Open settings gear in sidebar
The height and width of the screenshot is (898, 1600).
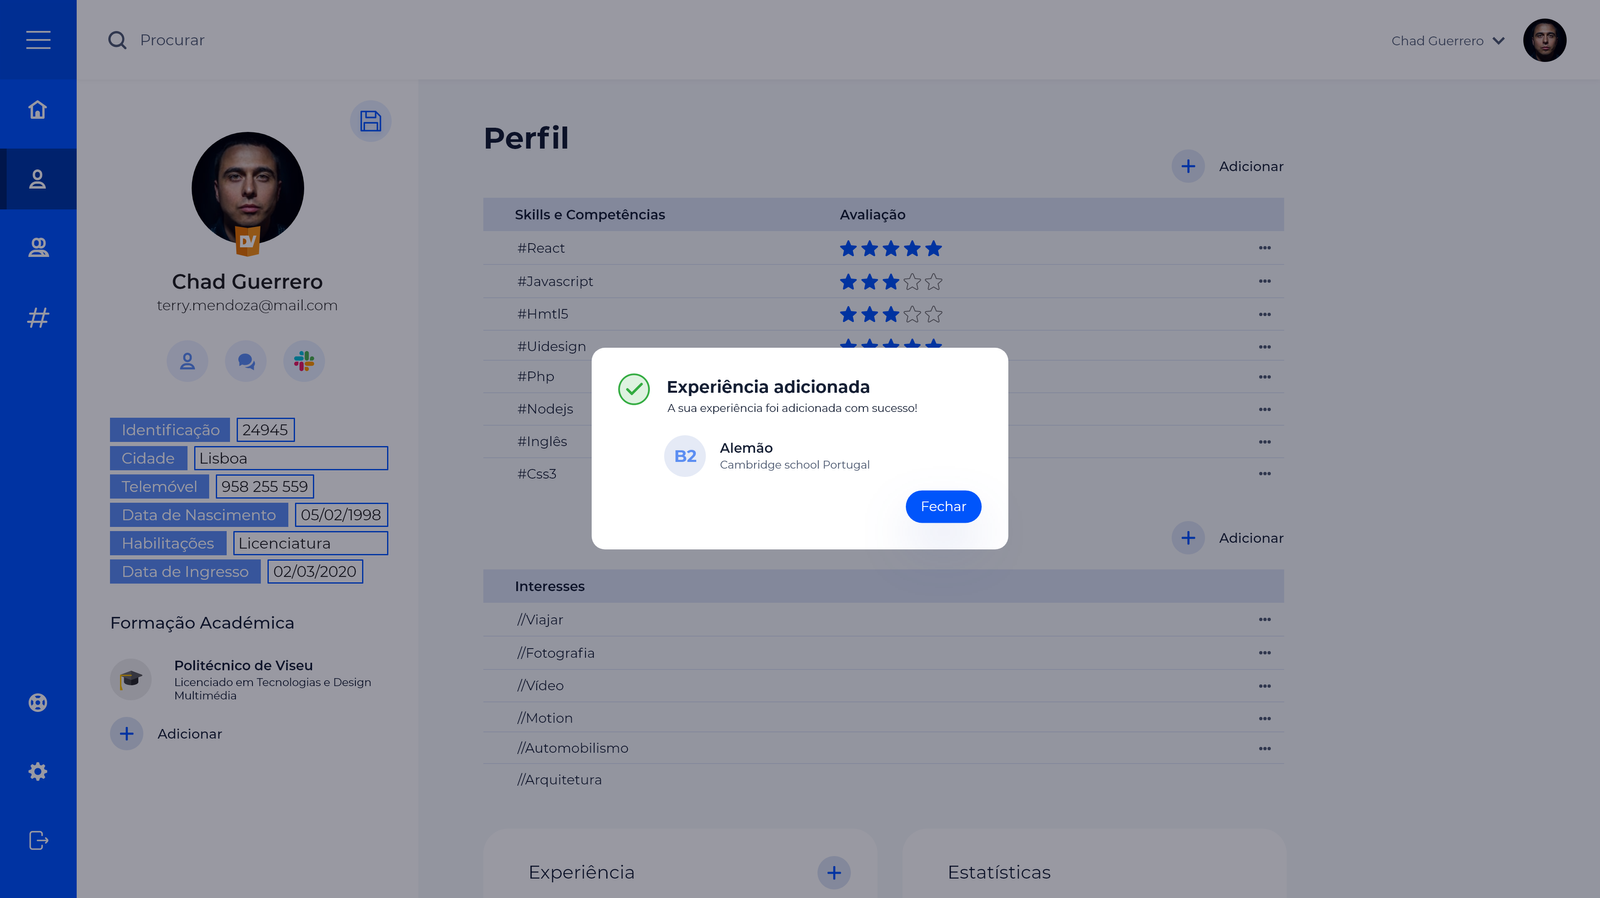[38, 771]
